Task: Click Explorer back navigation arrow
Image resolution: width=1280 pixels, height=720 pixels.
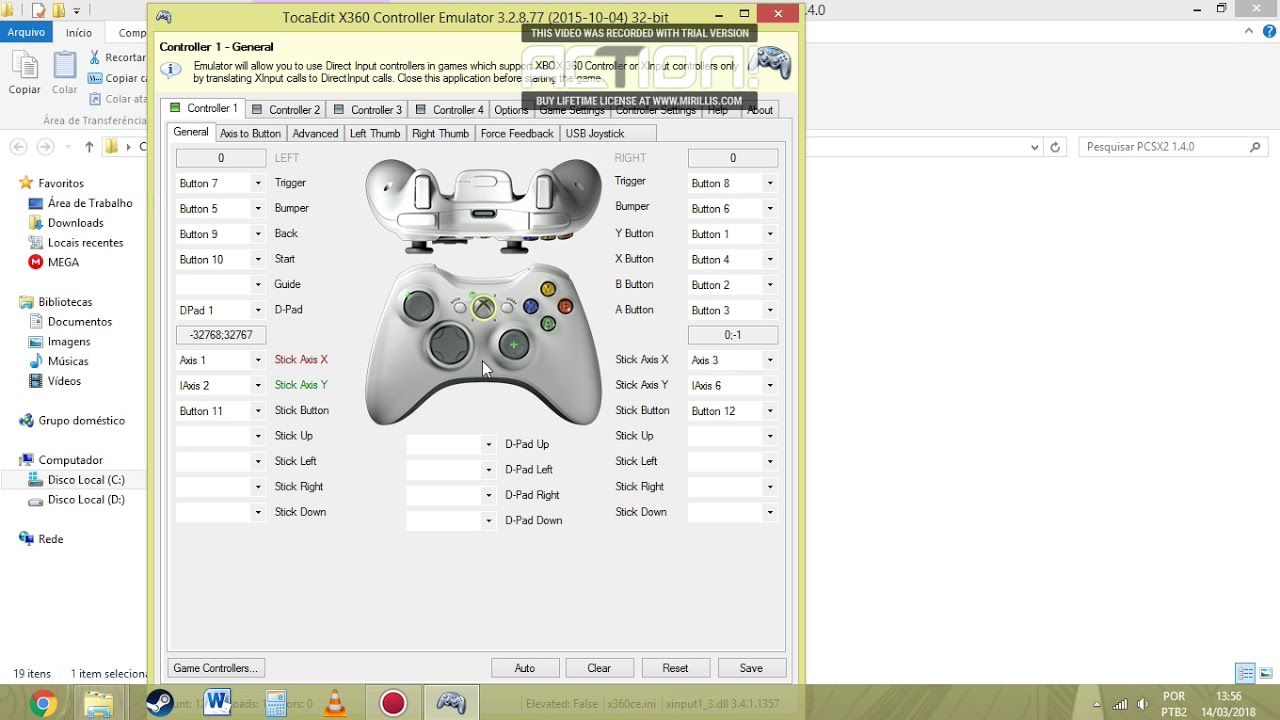Action: tap(18, 147)
